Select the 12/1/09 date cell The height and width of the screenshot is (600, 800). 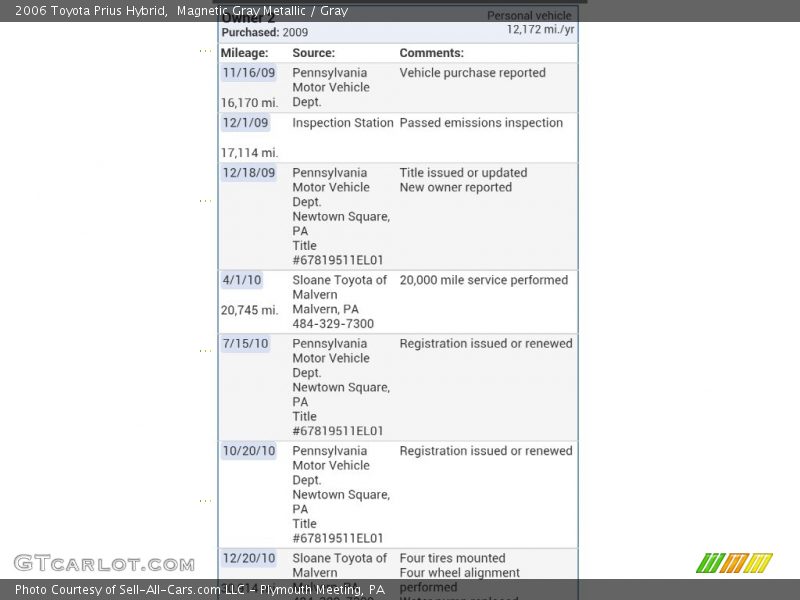coord(245,122)
